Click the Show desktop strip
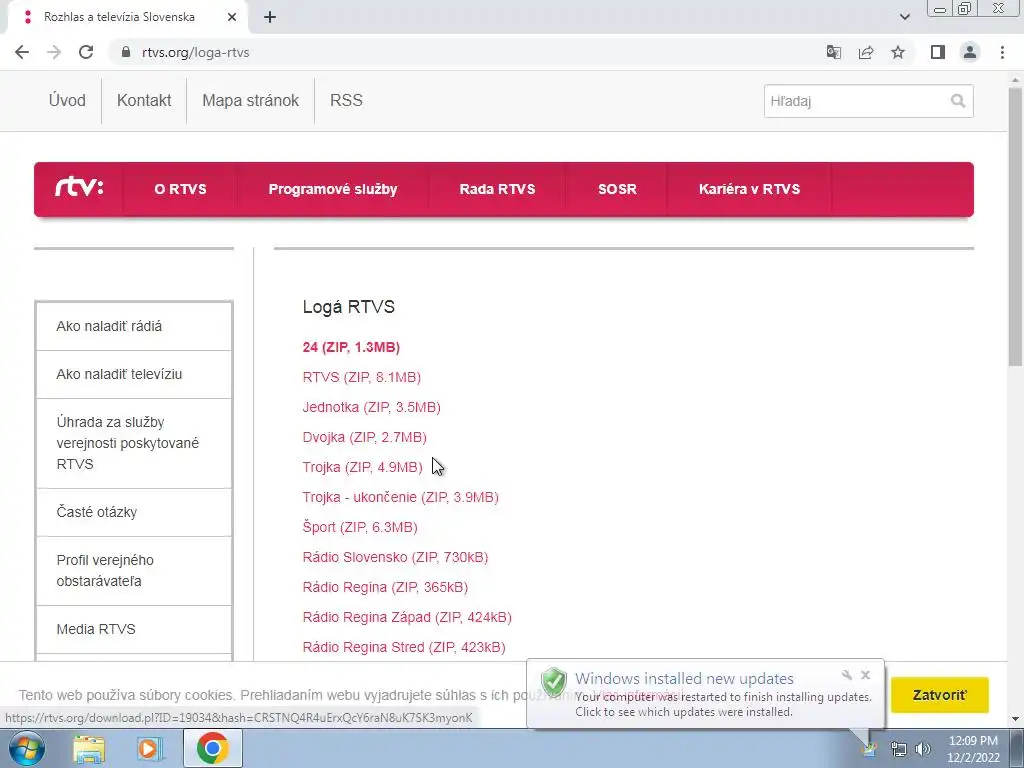 point(1017,748)
